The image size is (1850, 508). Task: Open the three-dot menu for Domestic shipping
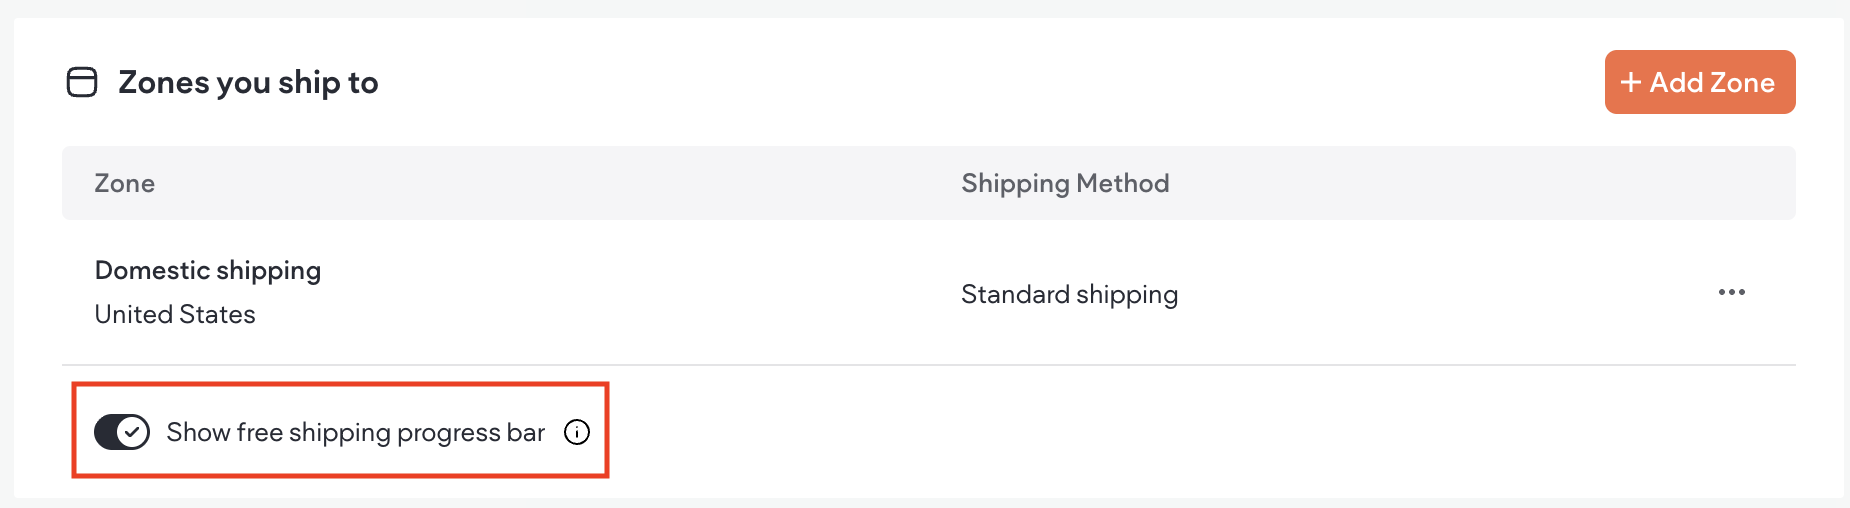pyautogui.click(x=1731, y=292)
